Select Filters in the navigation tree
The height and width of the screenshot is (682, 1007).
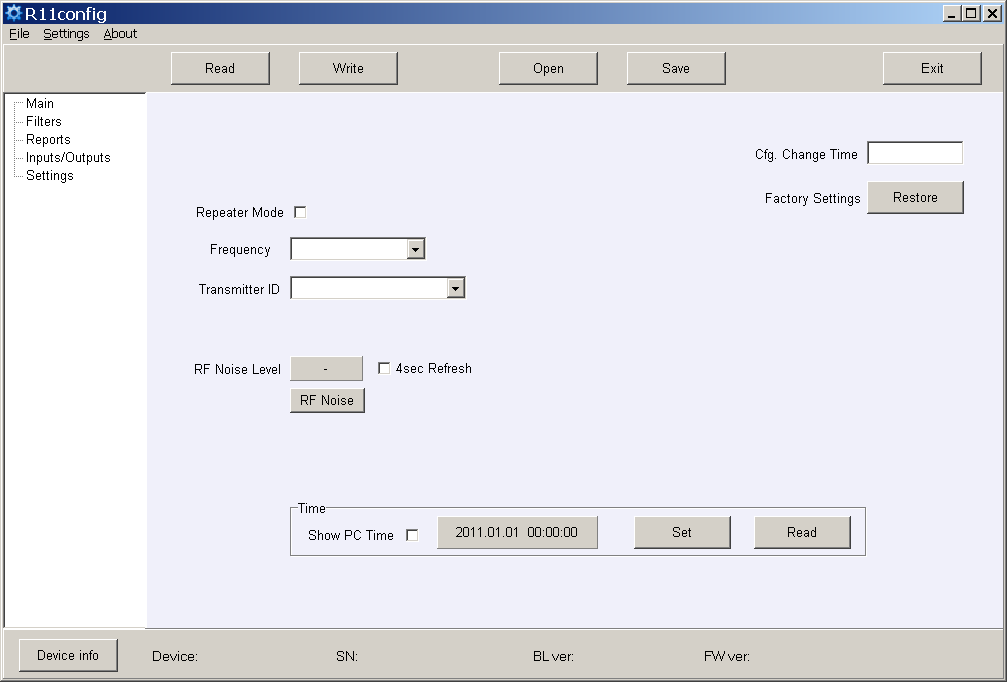[x=44, y=121]
